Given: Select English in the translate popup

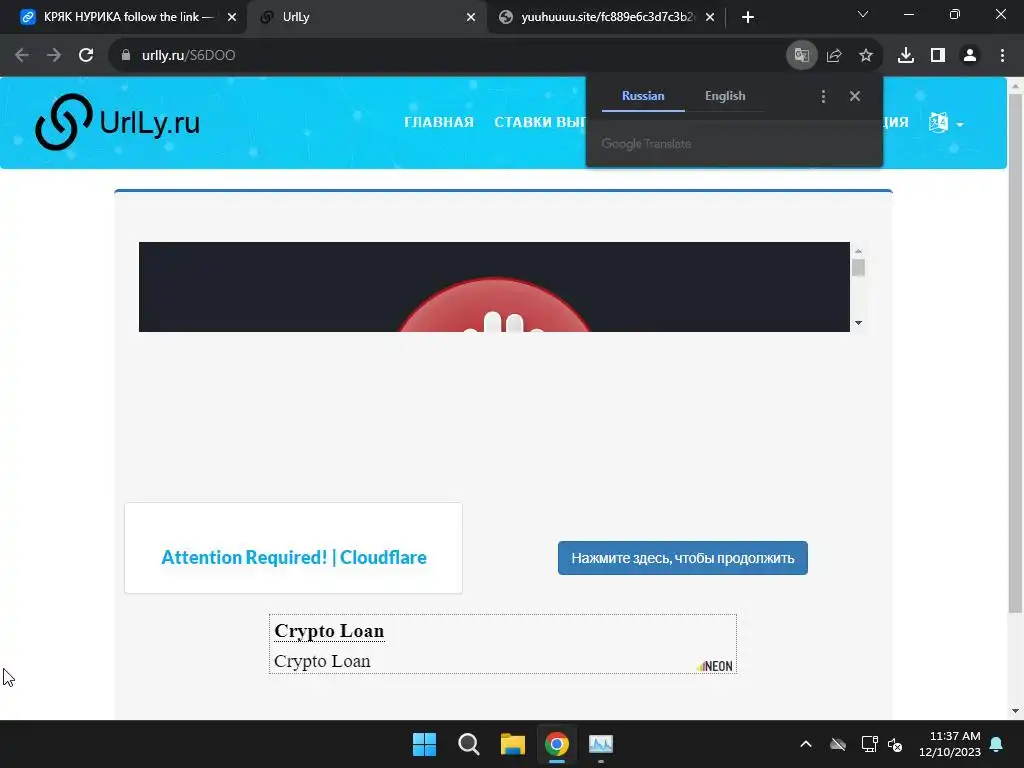Looking at the screenshot, I should (x=725, y=96).
